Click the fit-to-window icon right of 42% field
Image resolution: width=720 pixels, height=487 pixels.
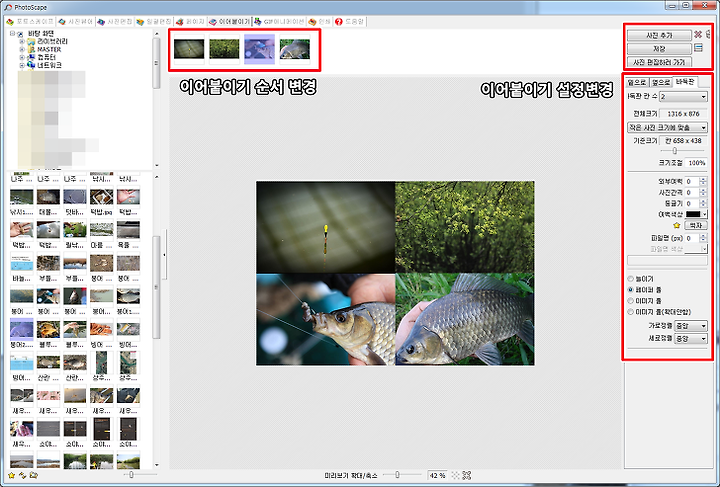[x=467, y=476]
